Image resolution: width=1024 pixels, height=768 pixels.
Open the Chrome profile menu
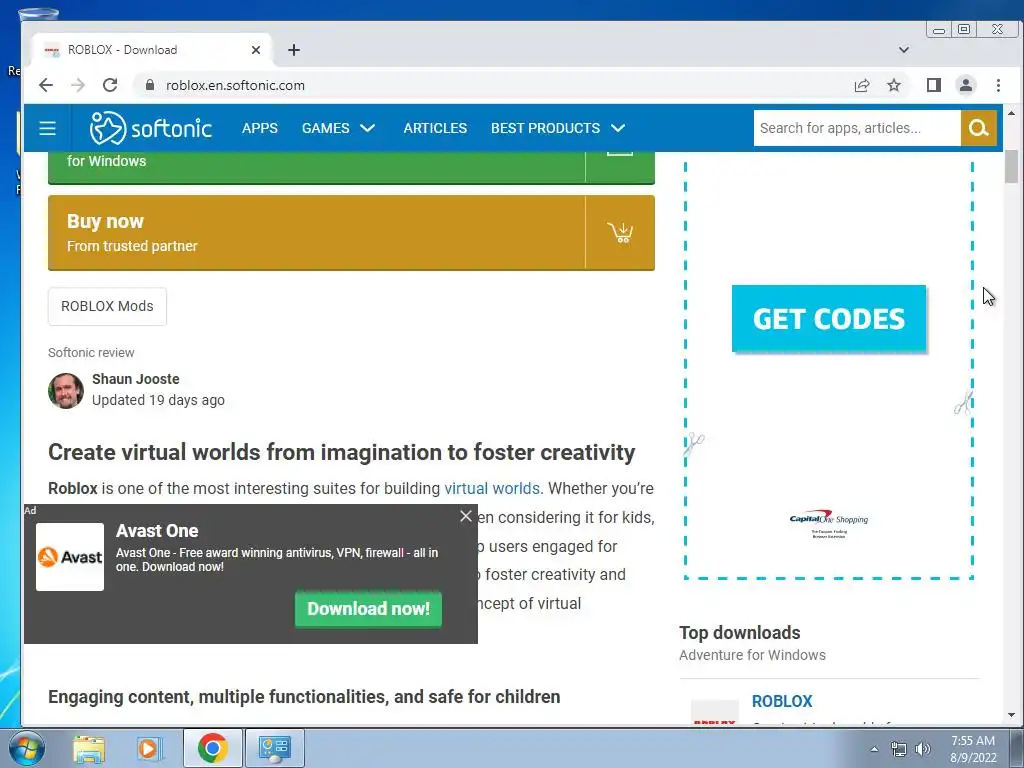pyautogui.click(x=966, y=85)
